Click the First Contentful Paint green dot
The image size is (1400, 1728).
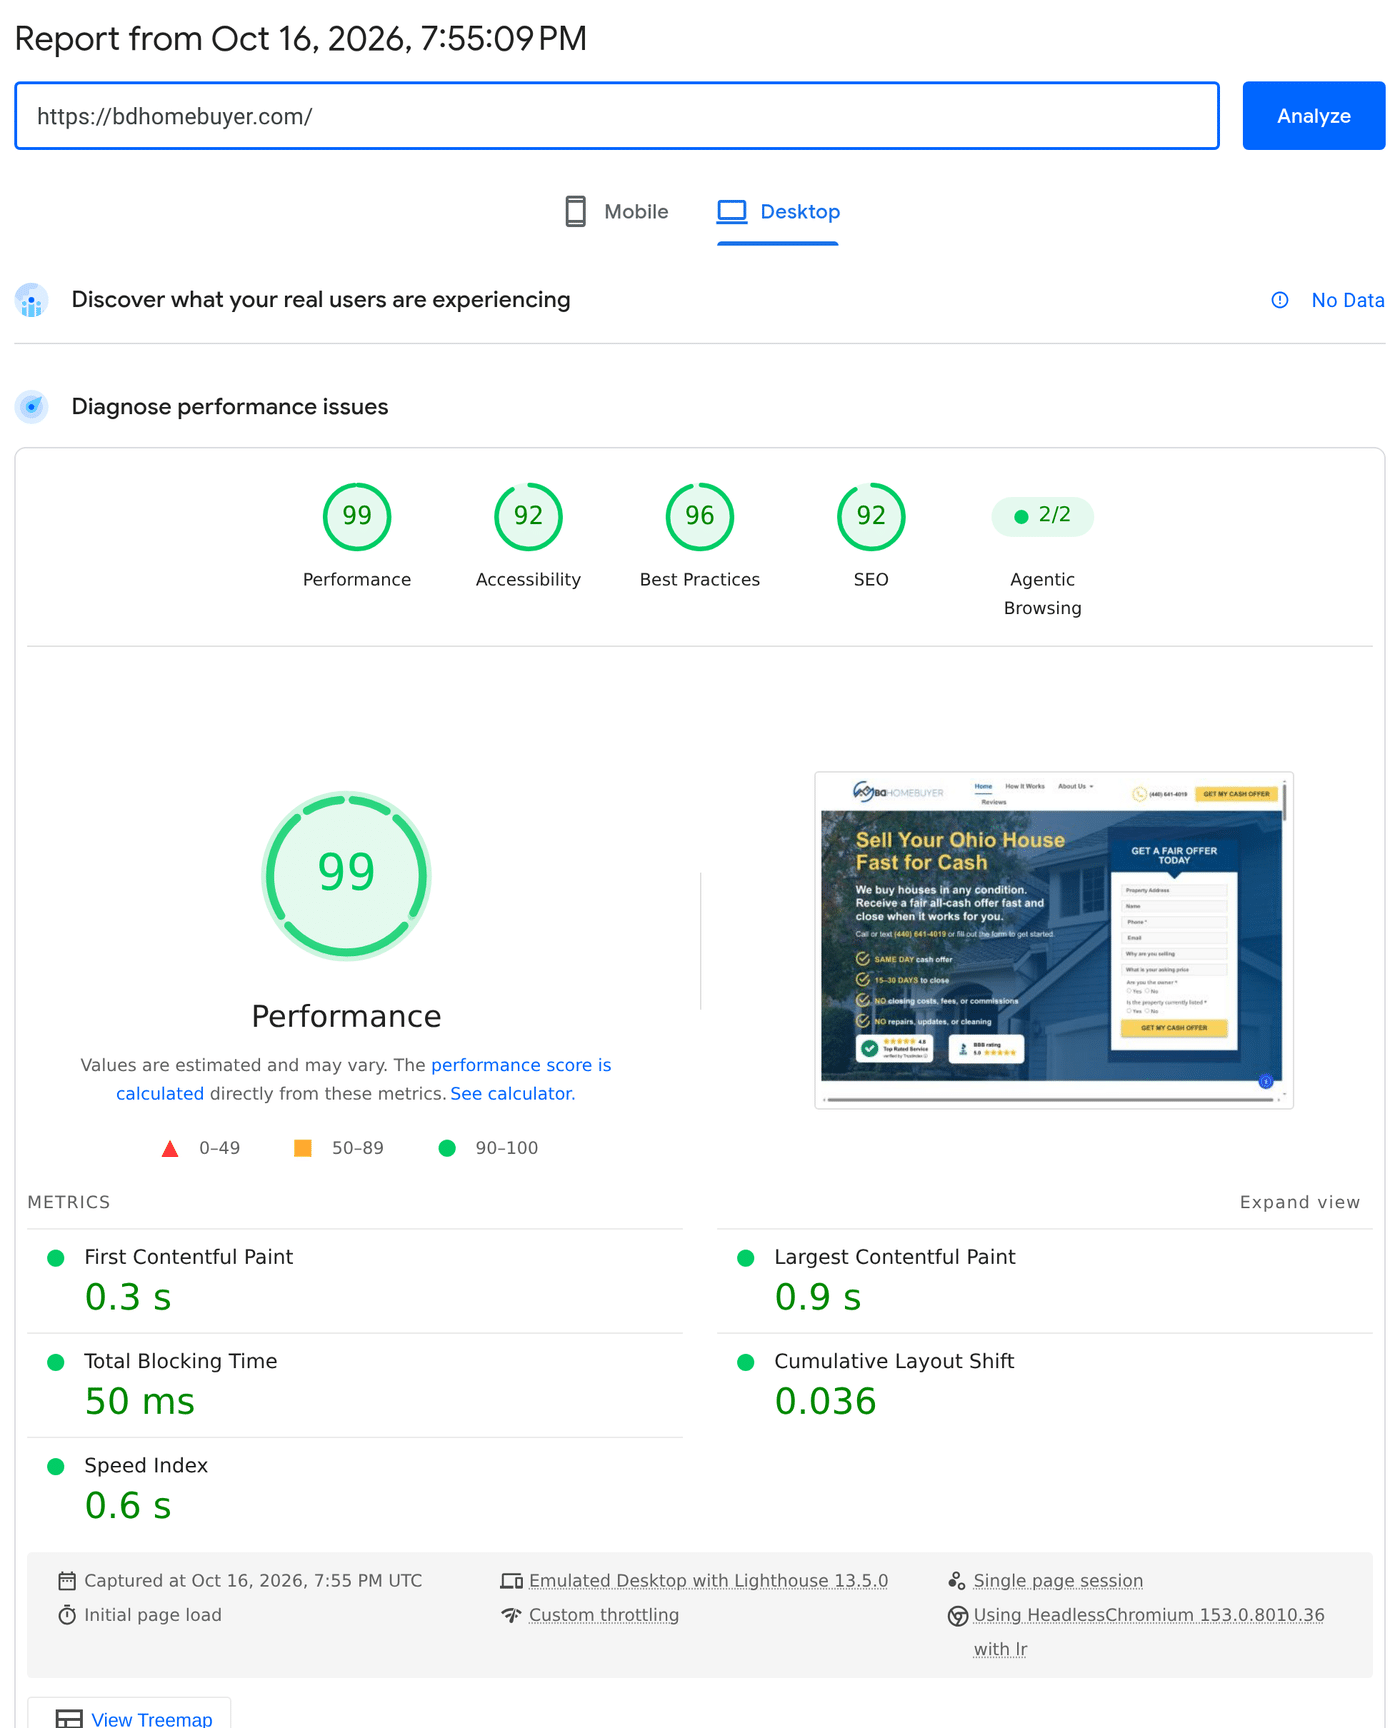click(56, 1258)
